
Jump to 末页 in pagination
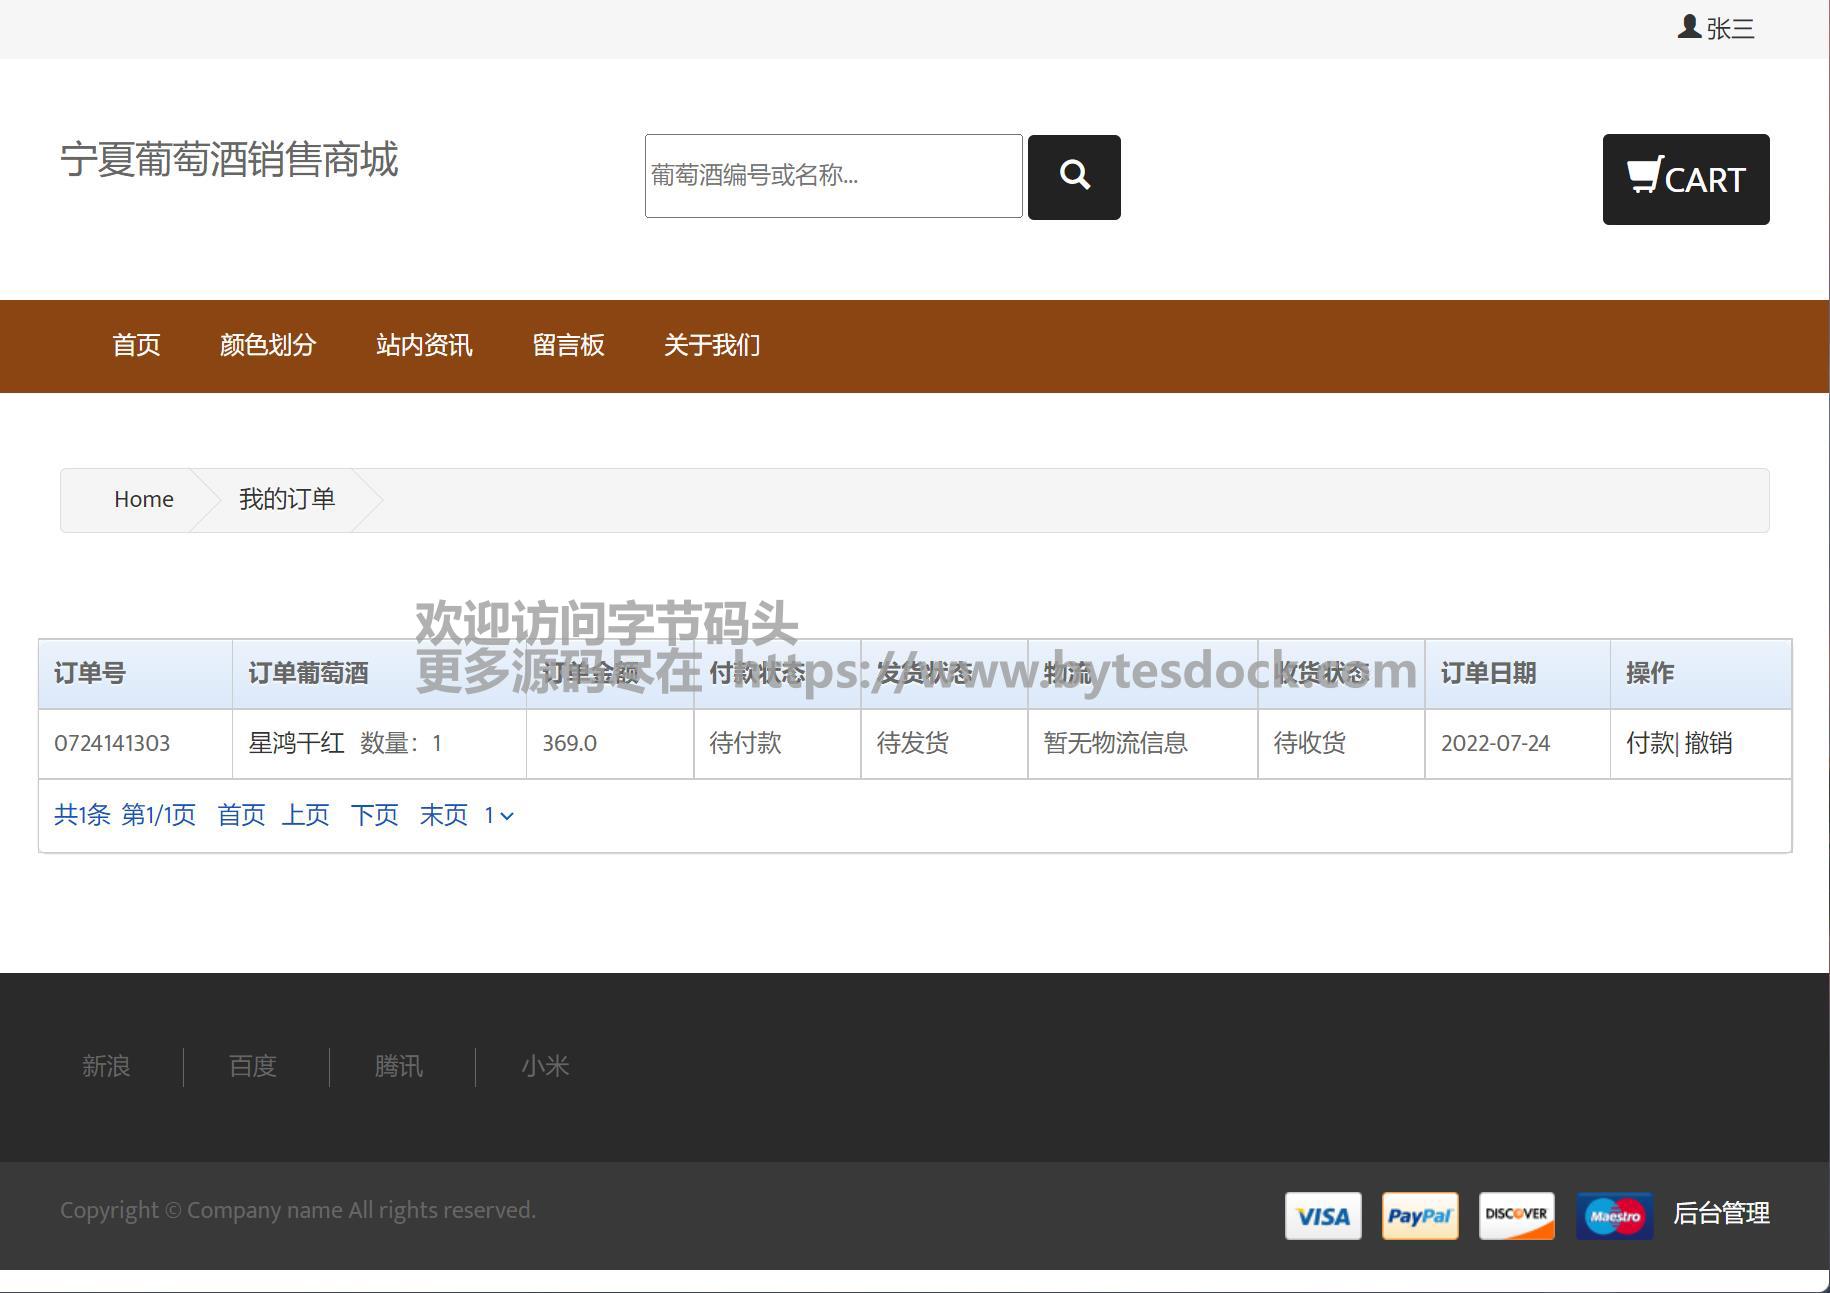[443, 816]
